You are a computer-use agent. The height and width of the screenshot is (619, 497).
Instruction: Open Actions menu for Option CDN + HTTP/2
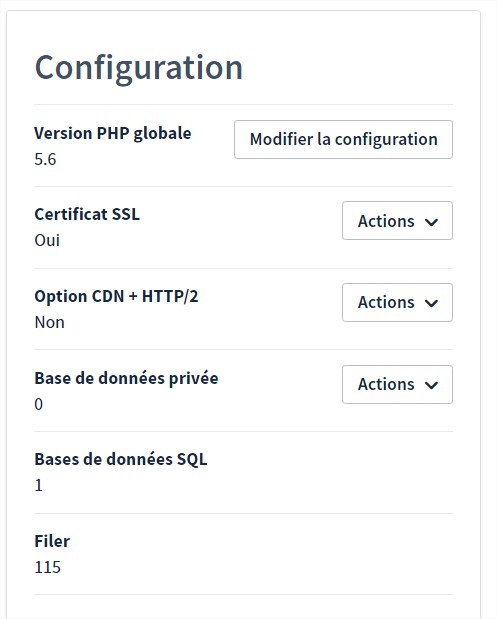(397, 302)
